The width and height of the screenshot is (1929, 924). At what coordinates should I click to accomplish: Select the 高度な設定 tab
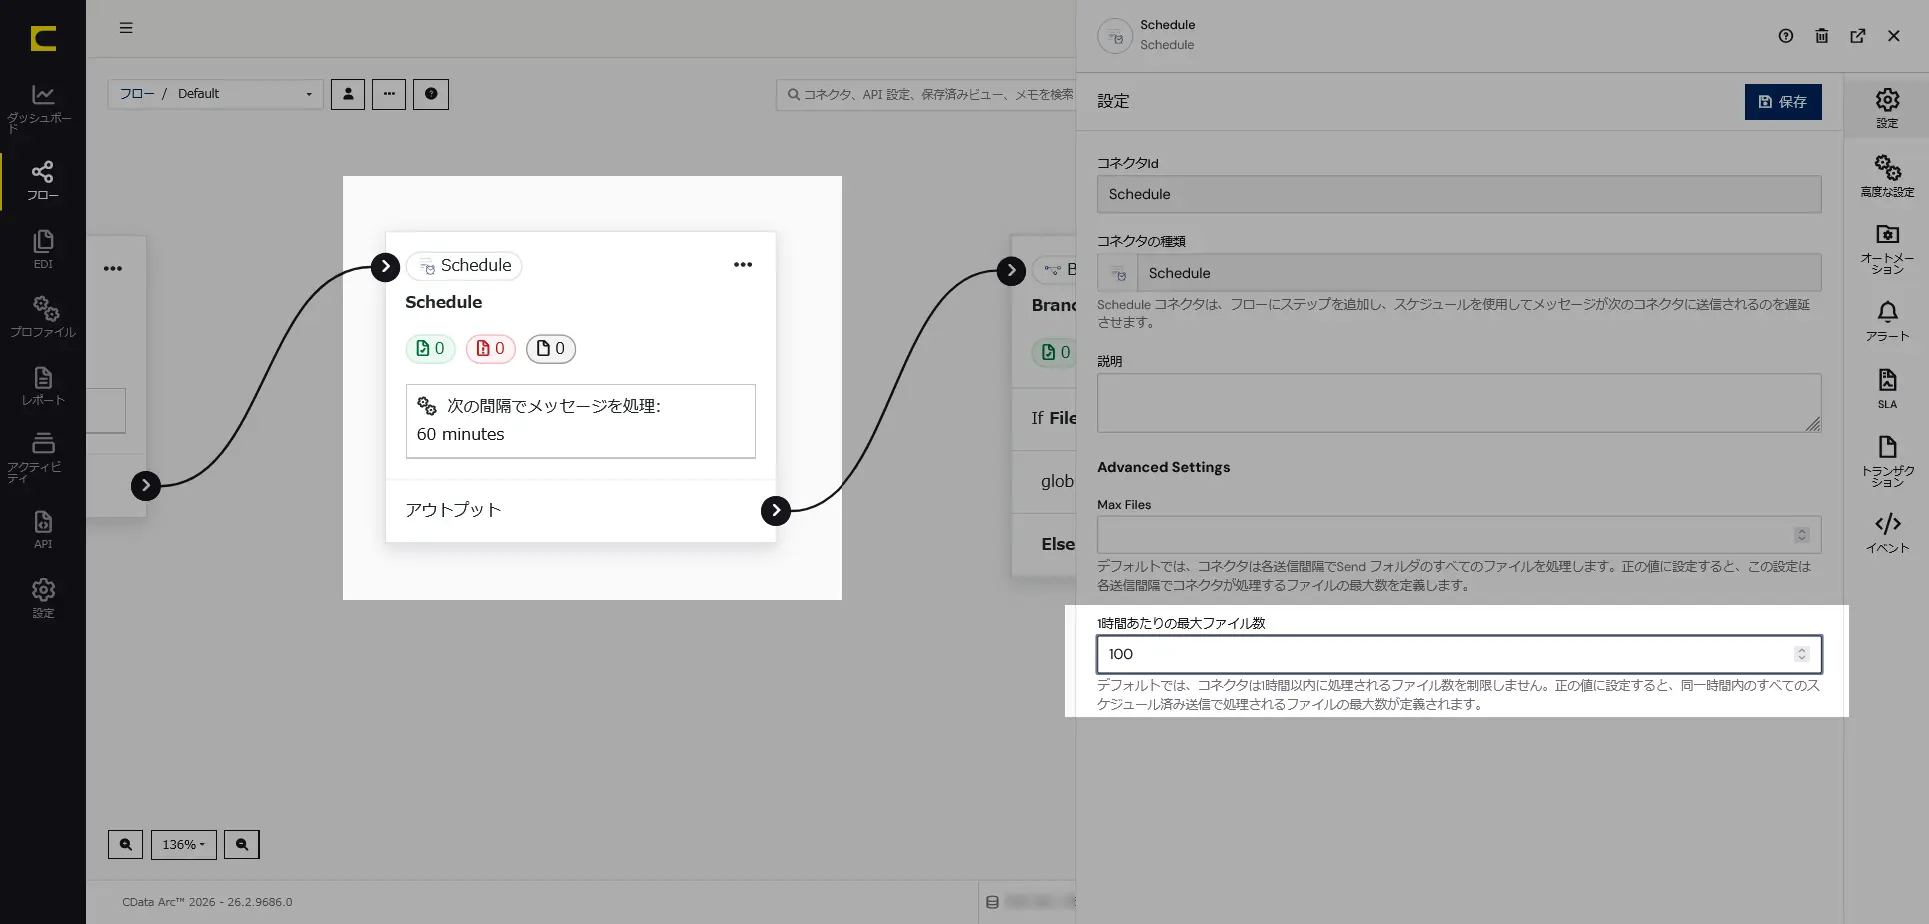click(1887, 176)
